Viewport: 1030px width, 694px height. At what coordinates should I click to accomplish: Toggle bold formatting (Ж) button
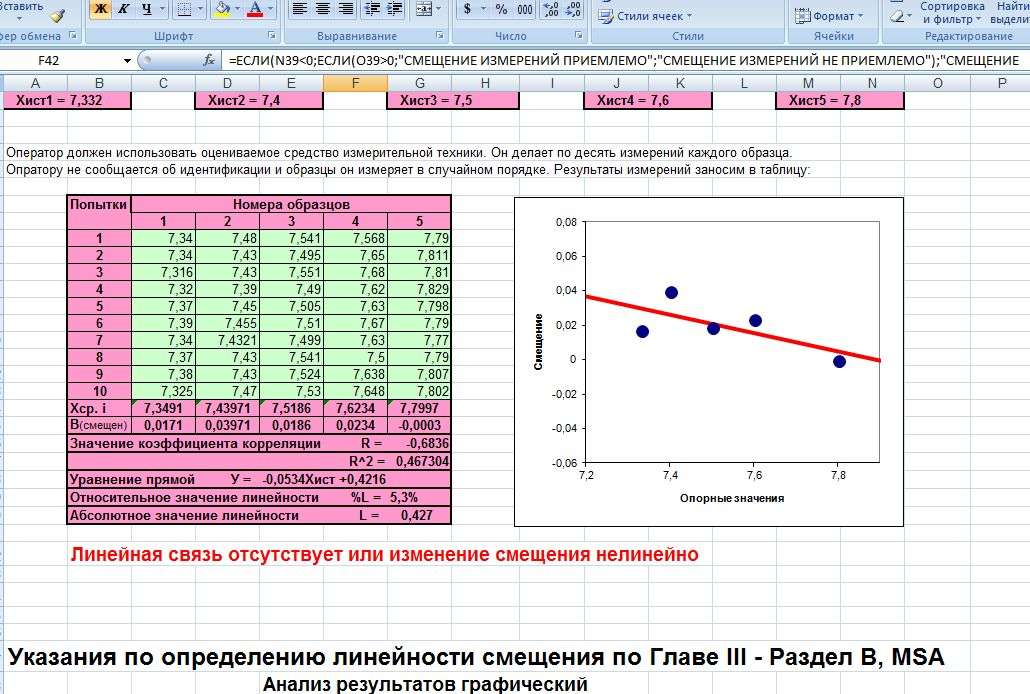click(100, 10)
